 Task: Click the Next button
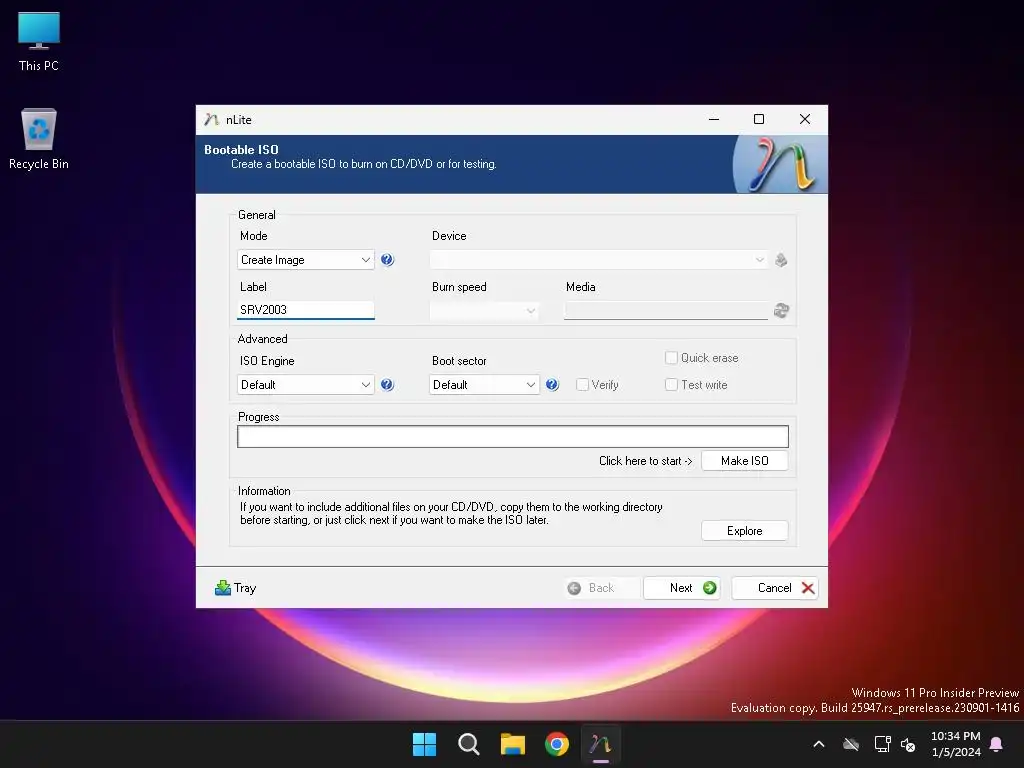[x=682, y=588]
